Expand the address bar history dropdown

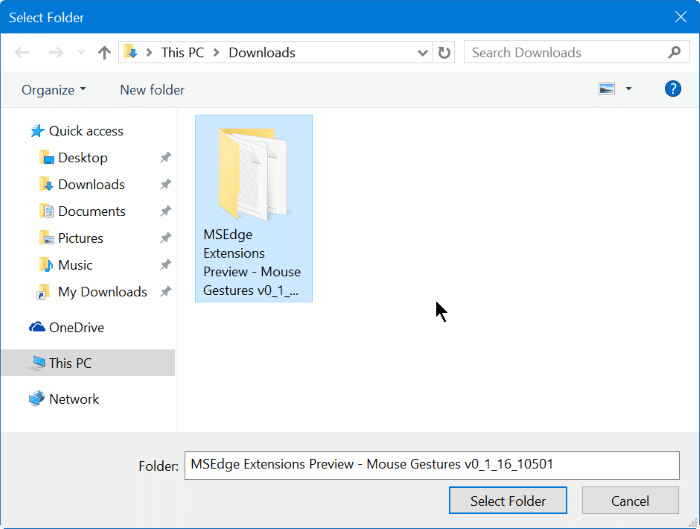click(x=422, y=53)
